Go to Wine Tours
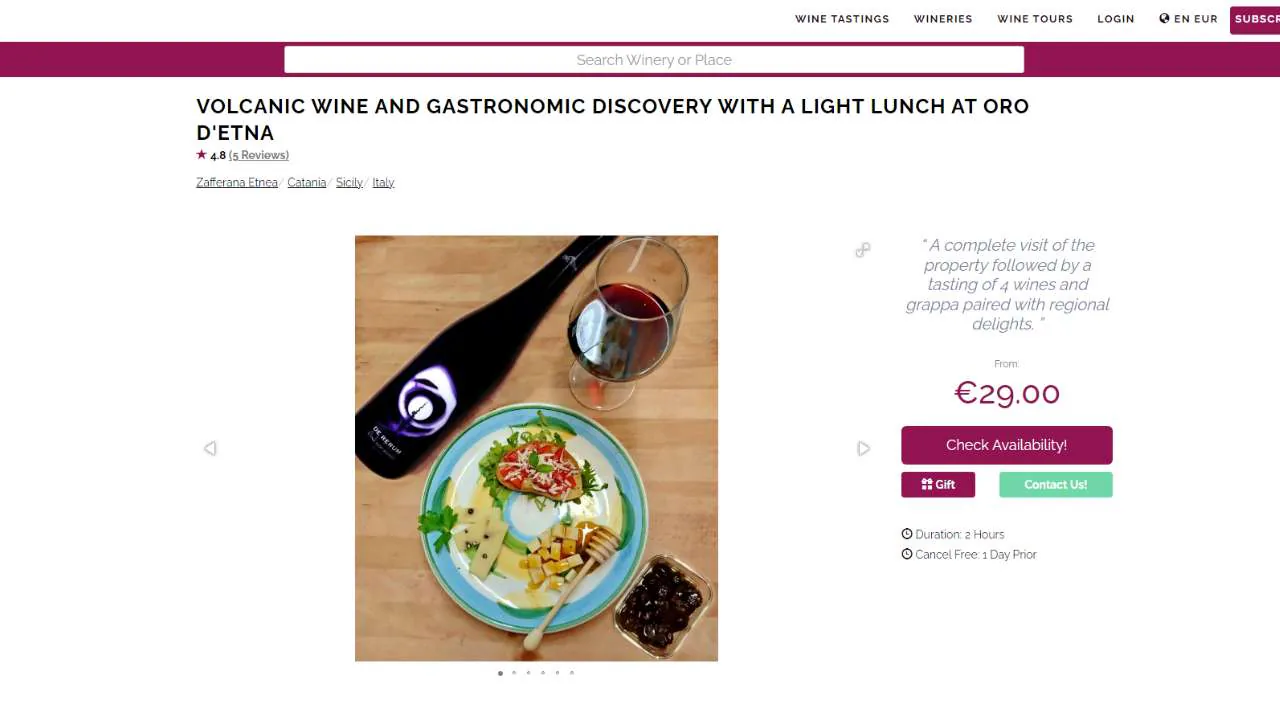Screen dimensions: 1280x720 click(x=1035, y=19)
